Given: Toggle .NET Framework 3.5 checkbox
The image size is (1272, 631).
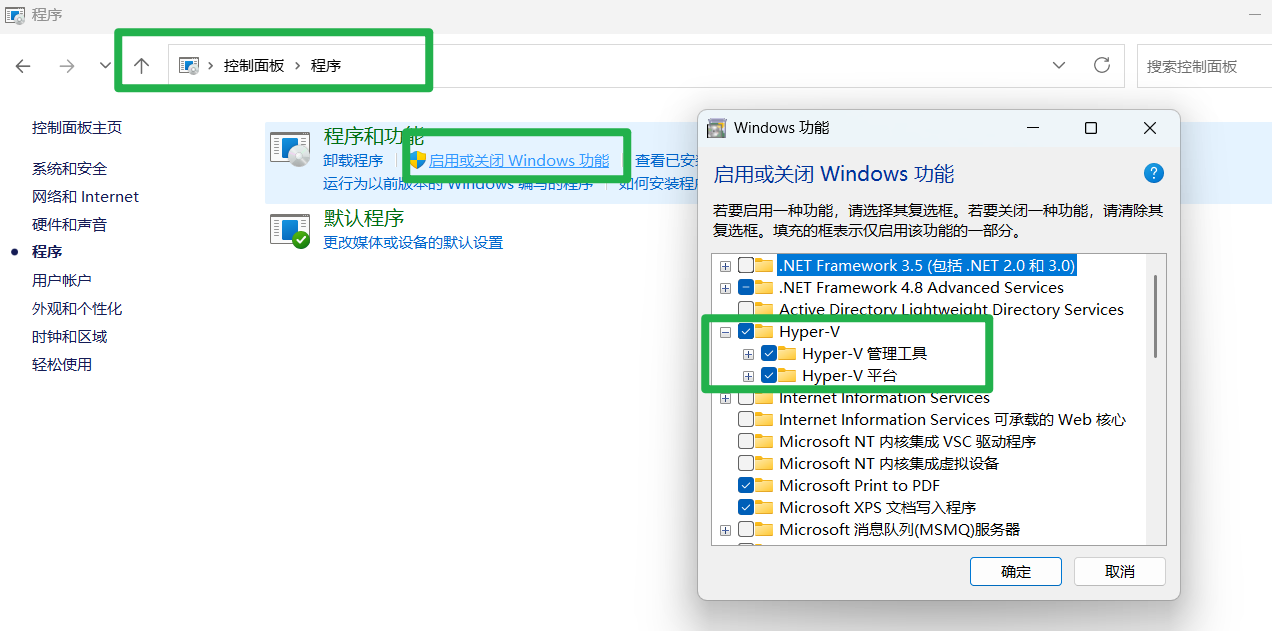Looking at the screenshot, I should pos(746,266).
